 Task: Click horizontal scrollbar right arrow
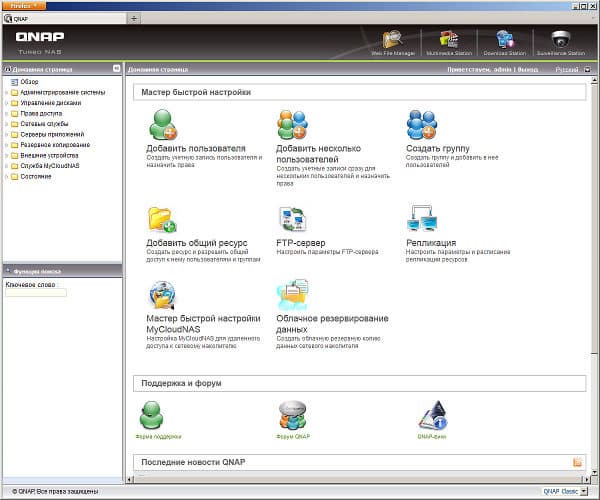pyautogui.click(x=587, y=479)
